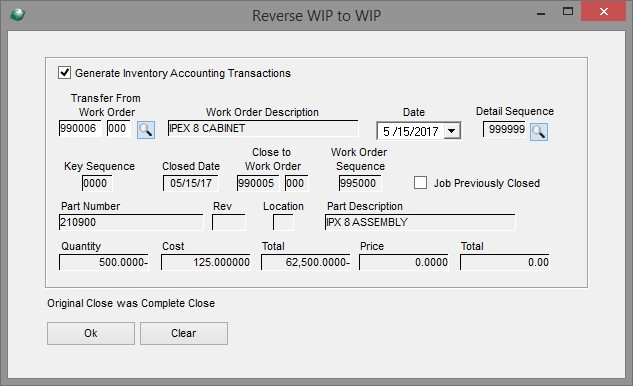Screen dimensions: 633x386
Task: Select the Total 0.00 field
Action: (x=505, y=262)
